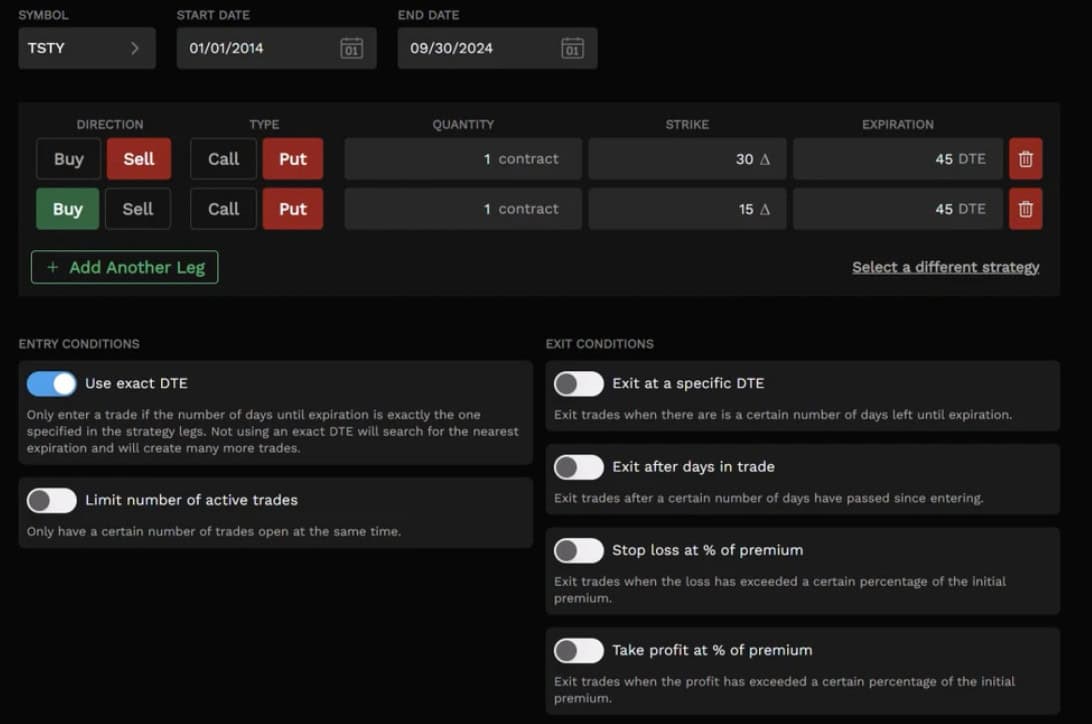Enable Exit at a specific DTE
Viewport: 1092px width, 724px height.
click(578, 383)
